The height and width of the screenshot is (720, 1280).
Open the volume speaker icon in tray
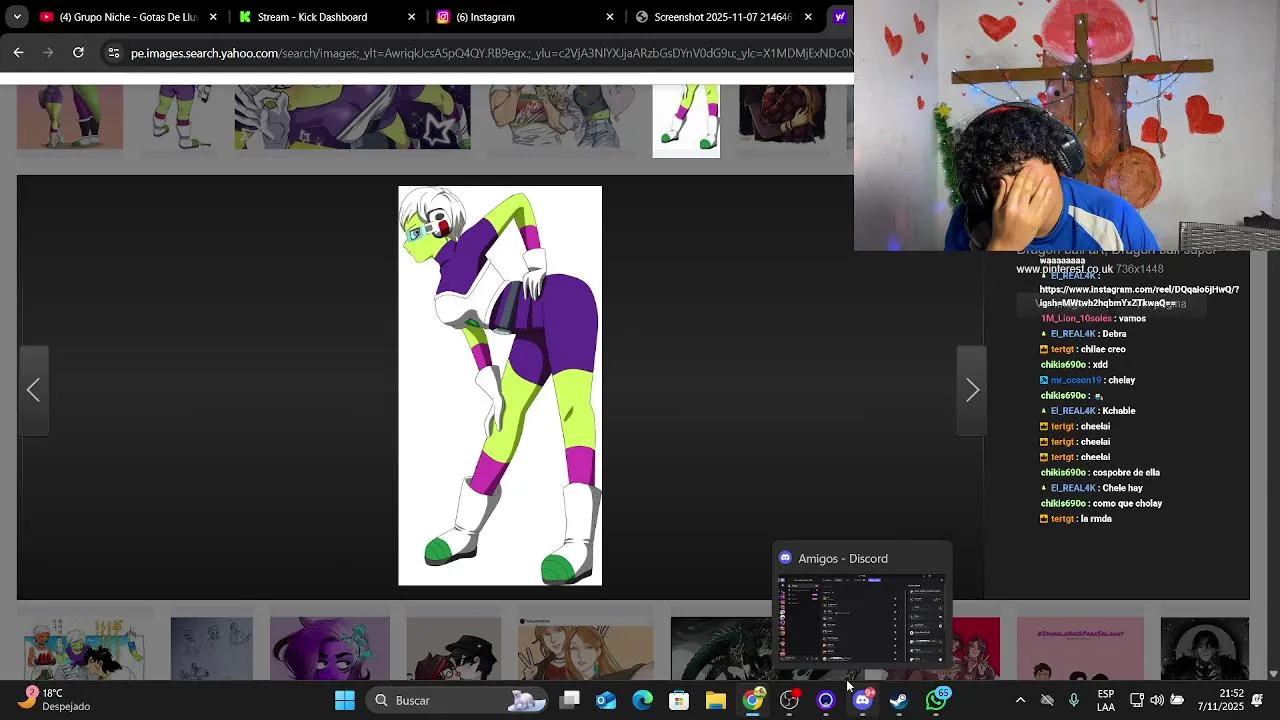1157,700
